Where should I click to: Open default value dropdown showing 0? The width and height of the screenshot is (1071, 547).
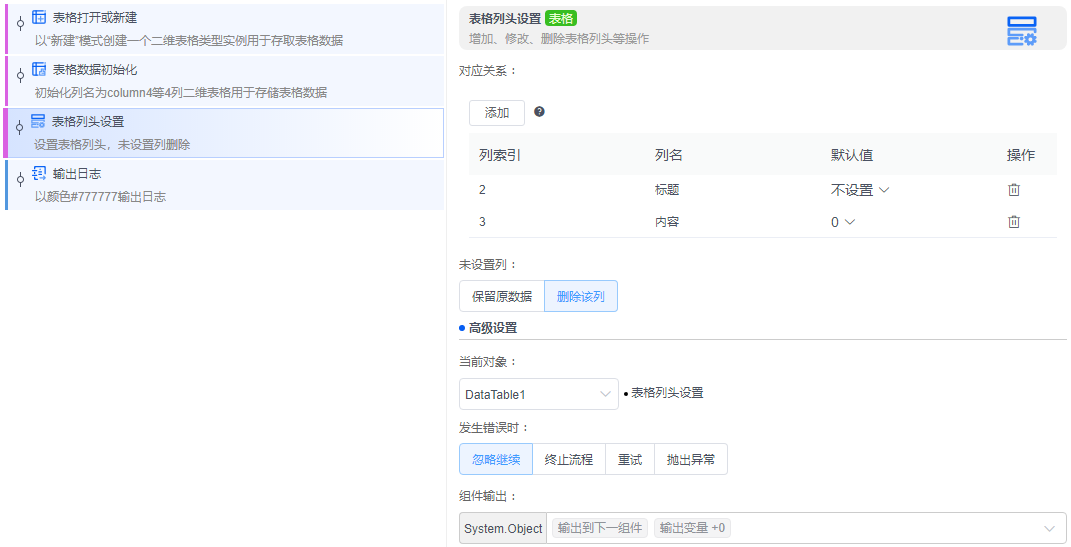click(x=843, y=222)
